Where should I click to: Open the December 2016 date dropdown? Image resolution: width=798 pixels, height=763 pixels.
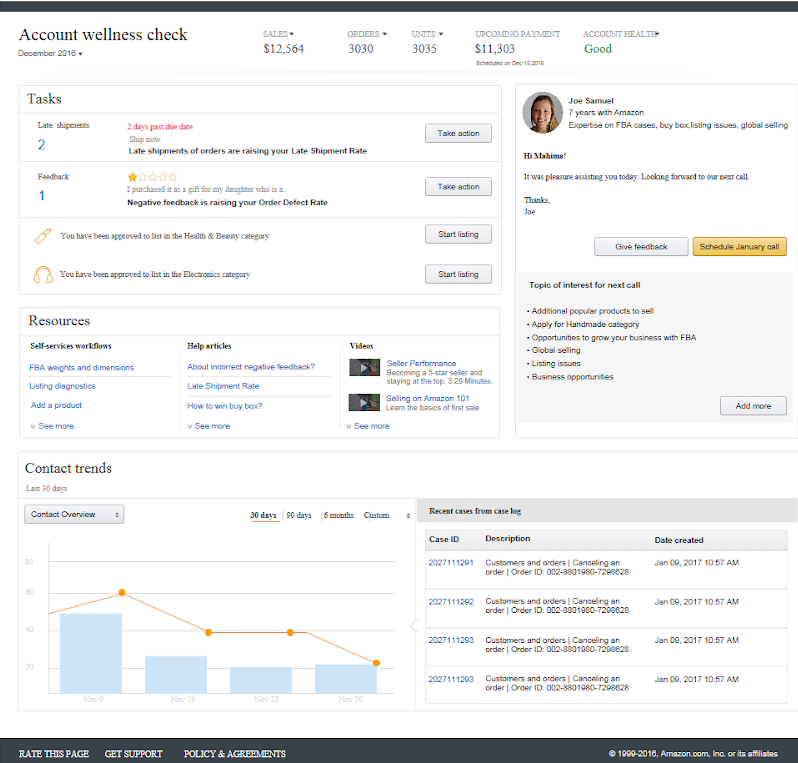point(50,53)
